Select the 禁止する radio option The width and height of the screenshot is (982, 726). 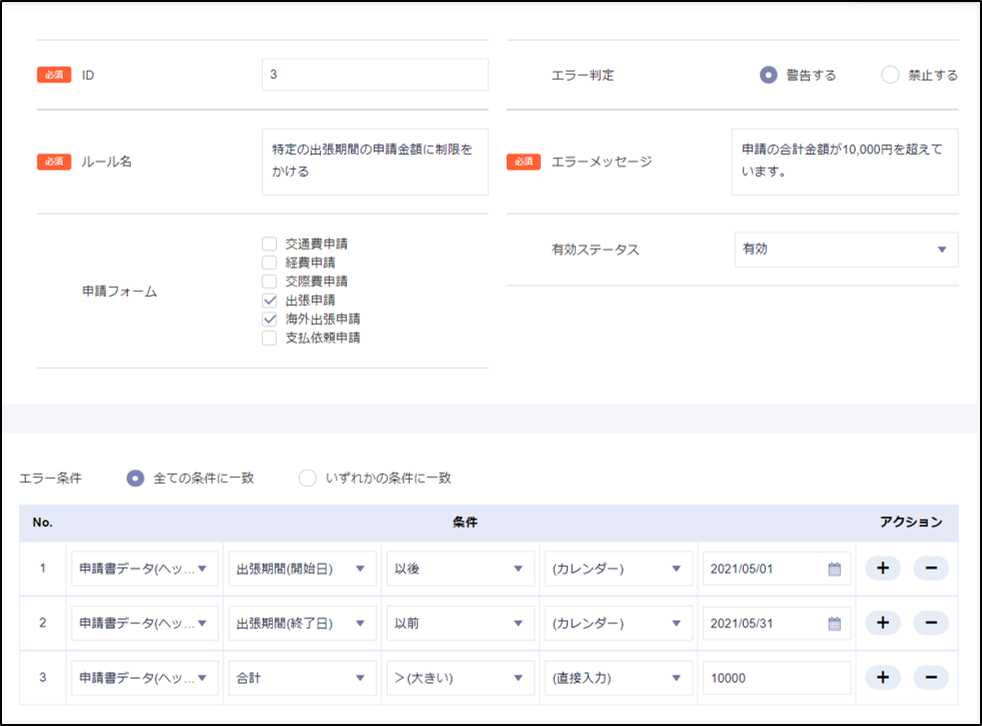[890, 75]
